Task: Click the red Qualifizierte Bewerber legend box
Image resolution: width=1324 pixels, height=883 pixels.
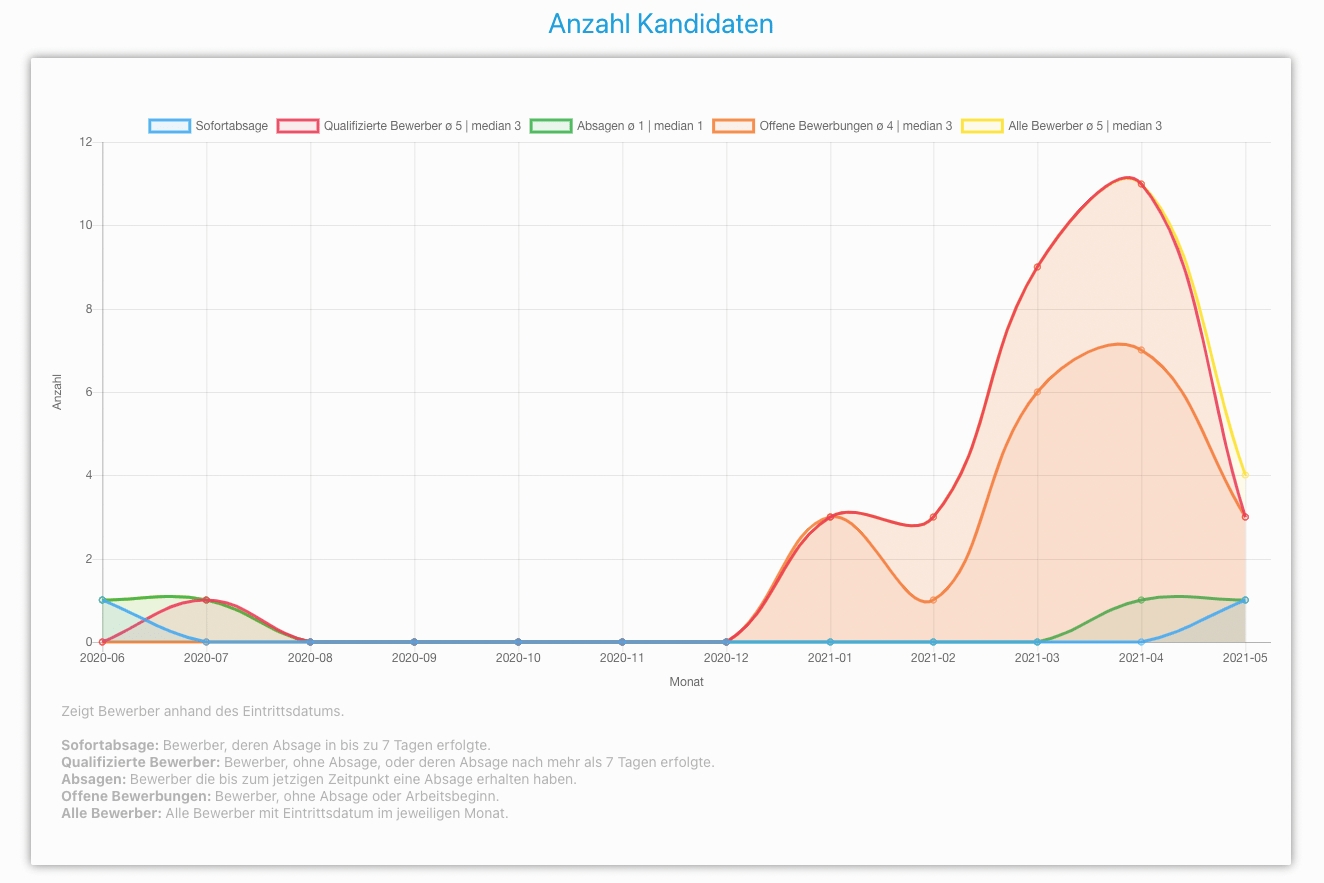Action: pos(297,126)
